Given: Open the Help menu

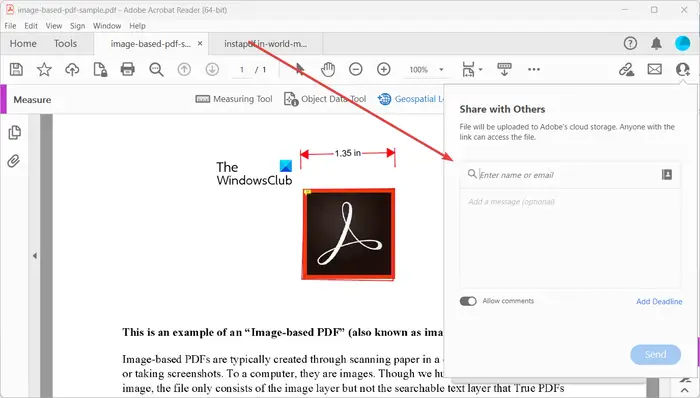Looking at the screenshot, I should (x=138, y=26).
